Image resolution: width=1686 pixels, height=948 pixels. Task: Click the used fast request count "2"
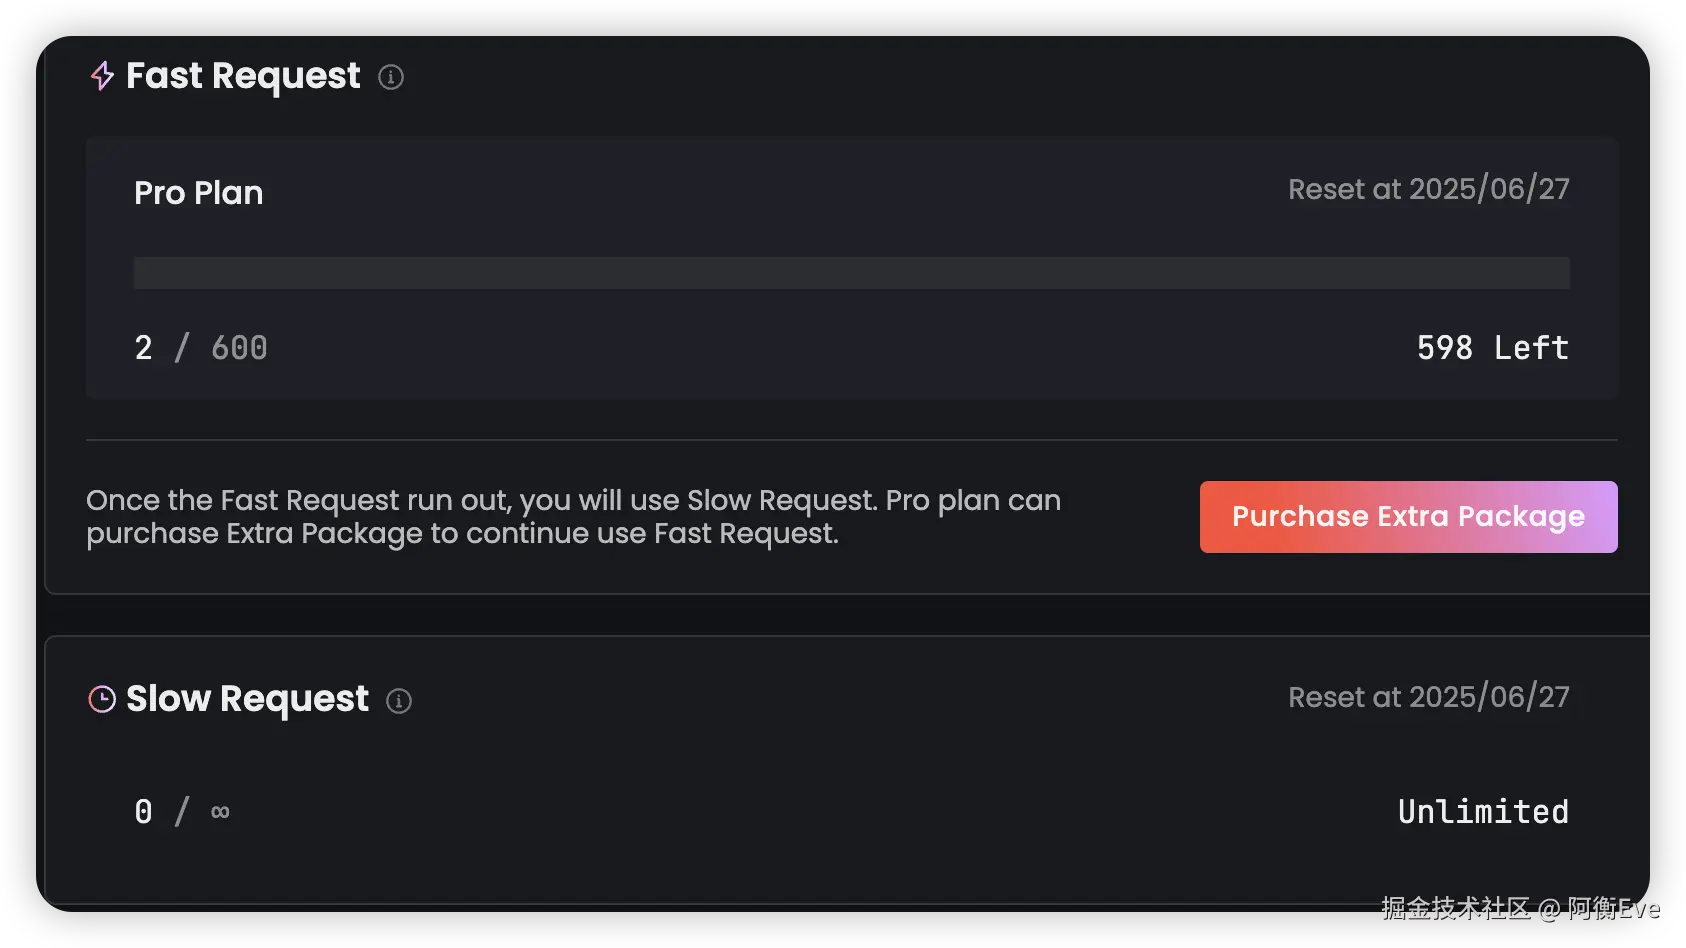[144, 348]
